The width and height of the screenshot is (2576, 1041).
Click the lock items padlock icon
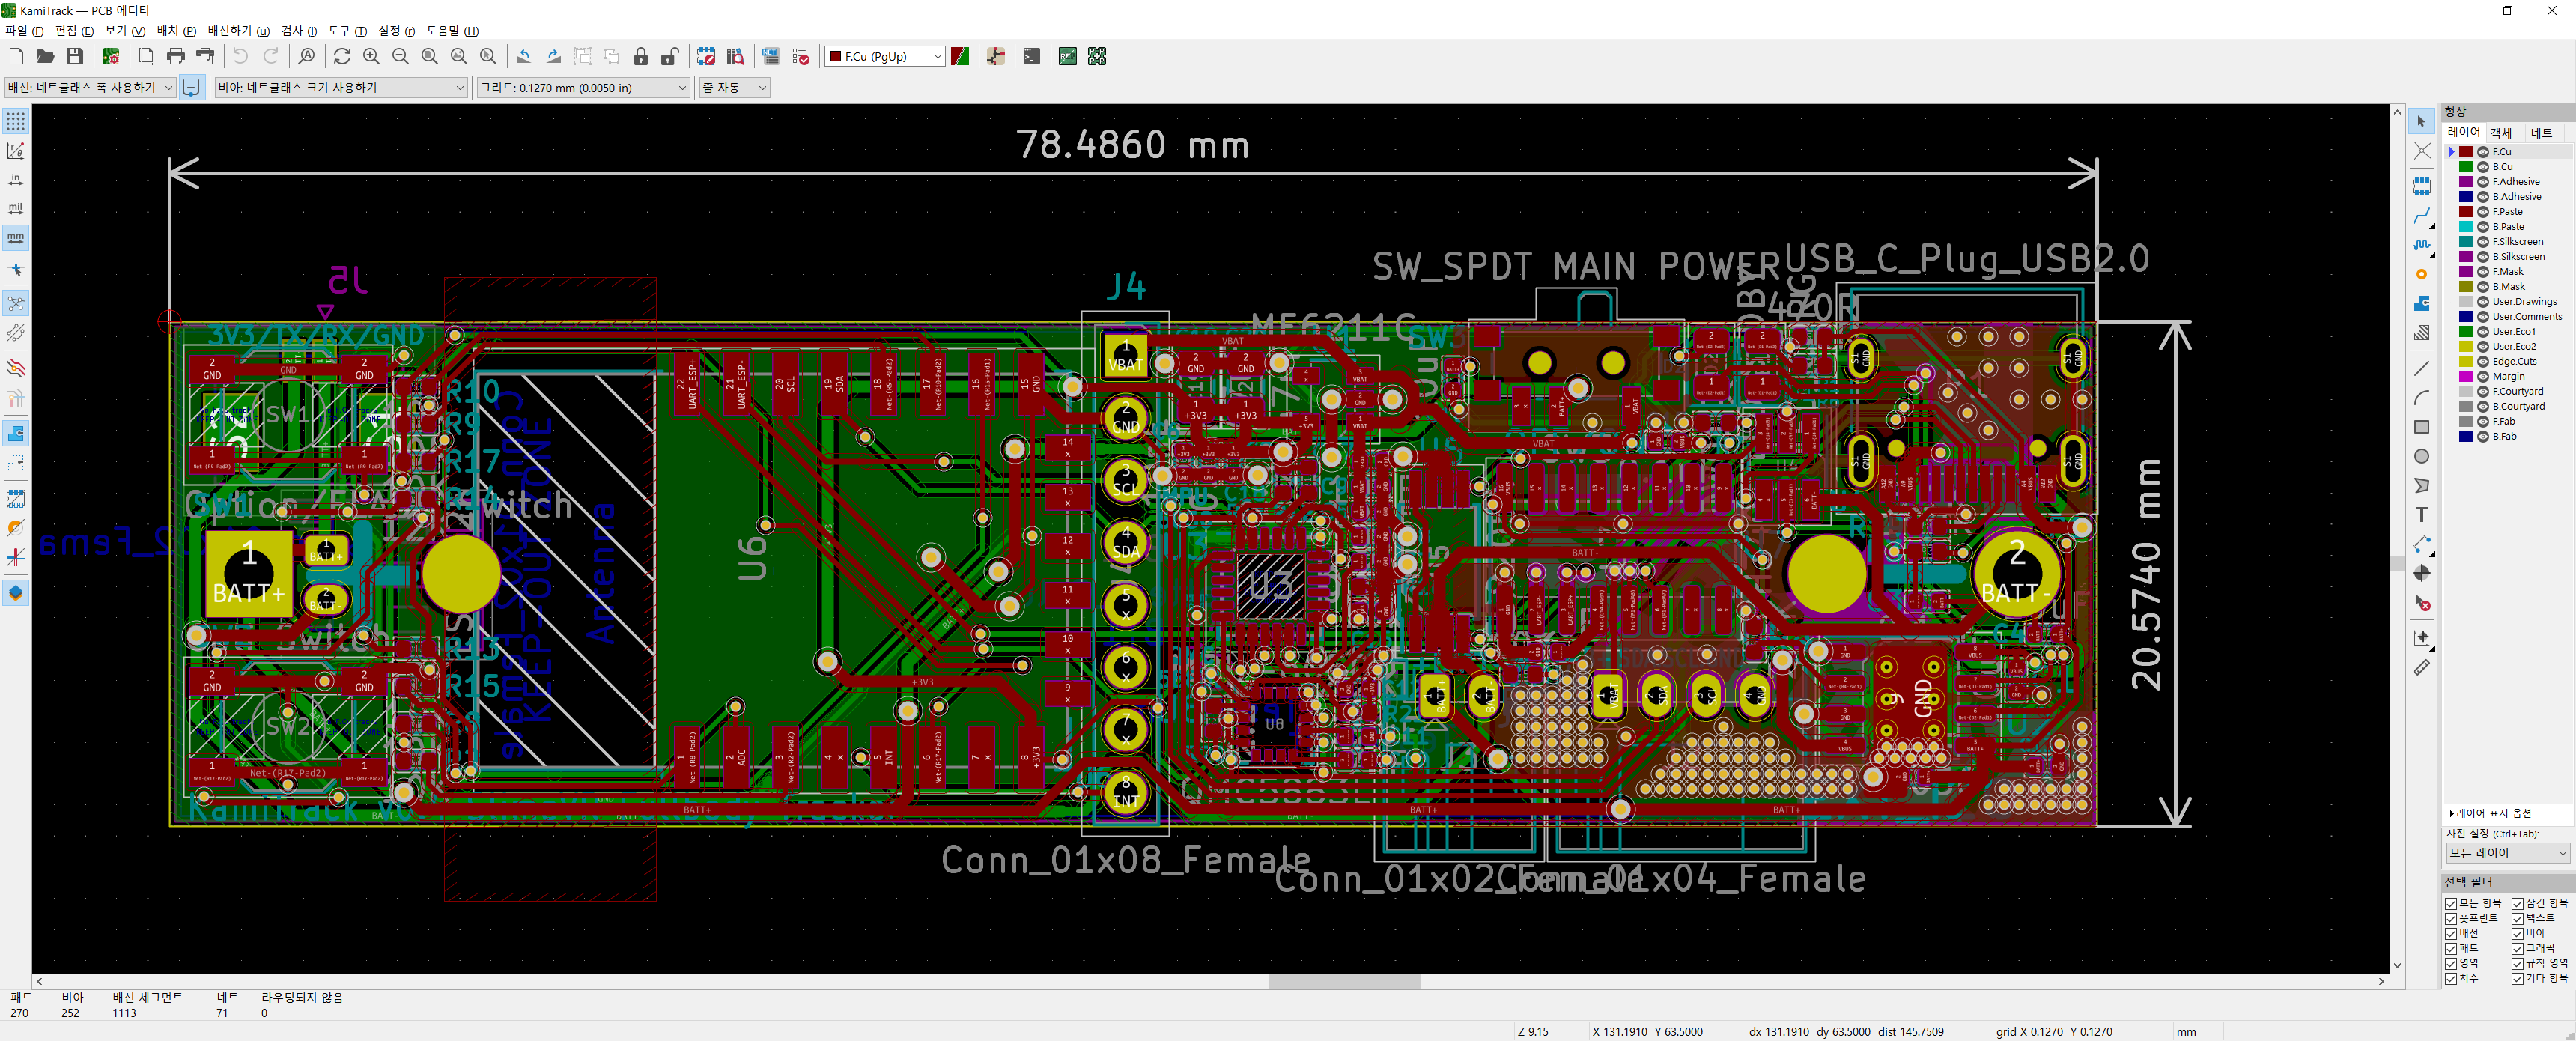(641, 57)
